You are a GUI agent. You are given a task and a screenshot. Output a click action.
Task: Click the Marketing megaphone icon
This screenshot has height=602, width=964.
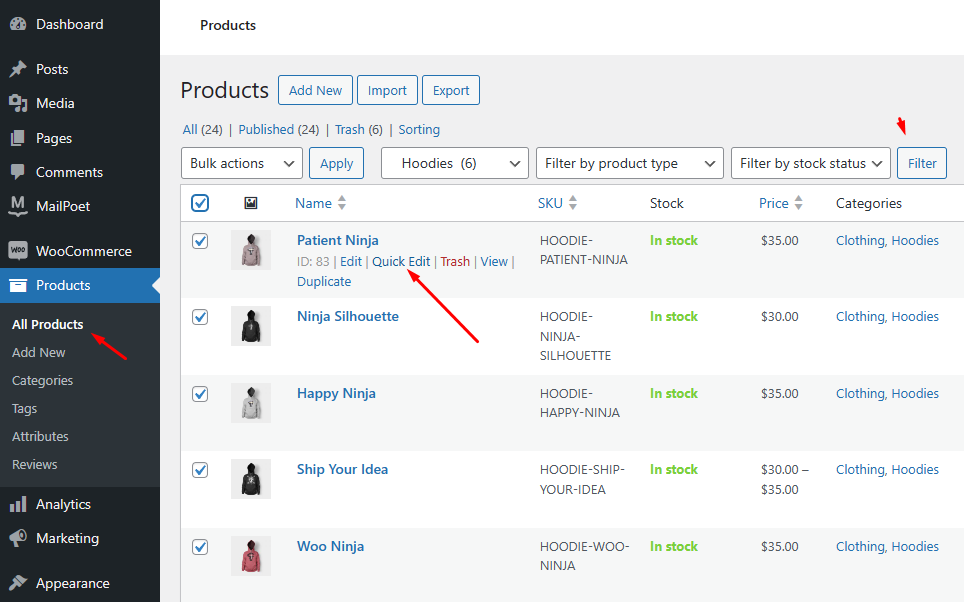(18, 538)
